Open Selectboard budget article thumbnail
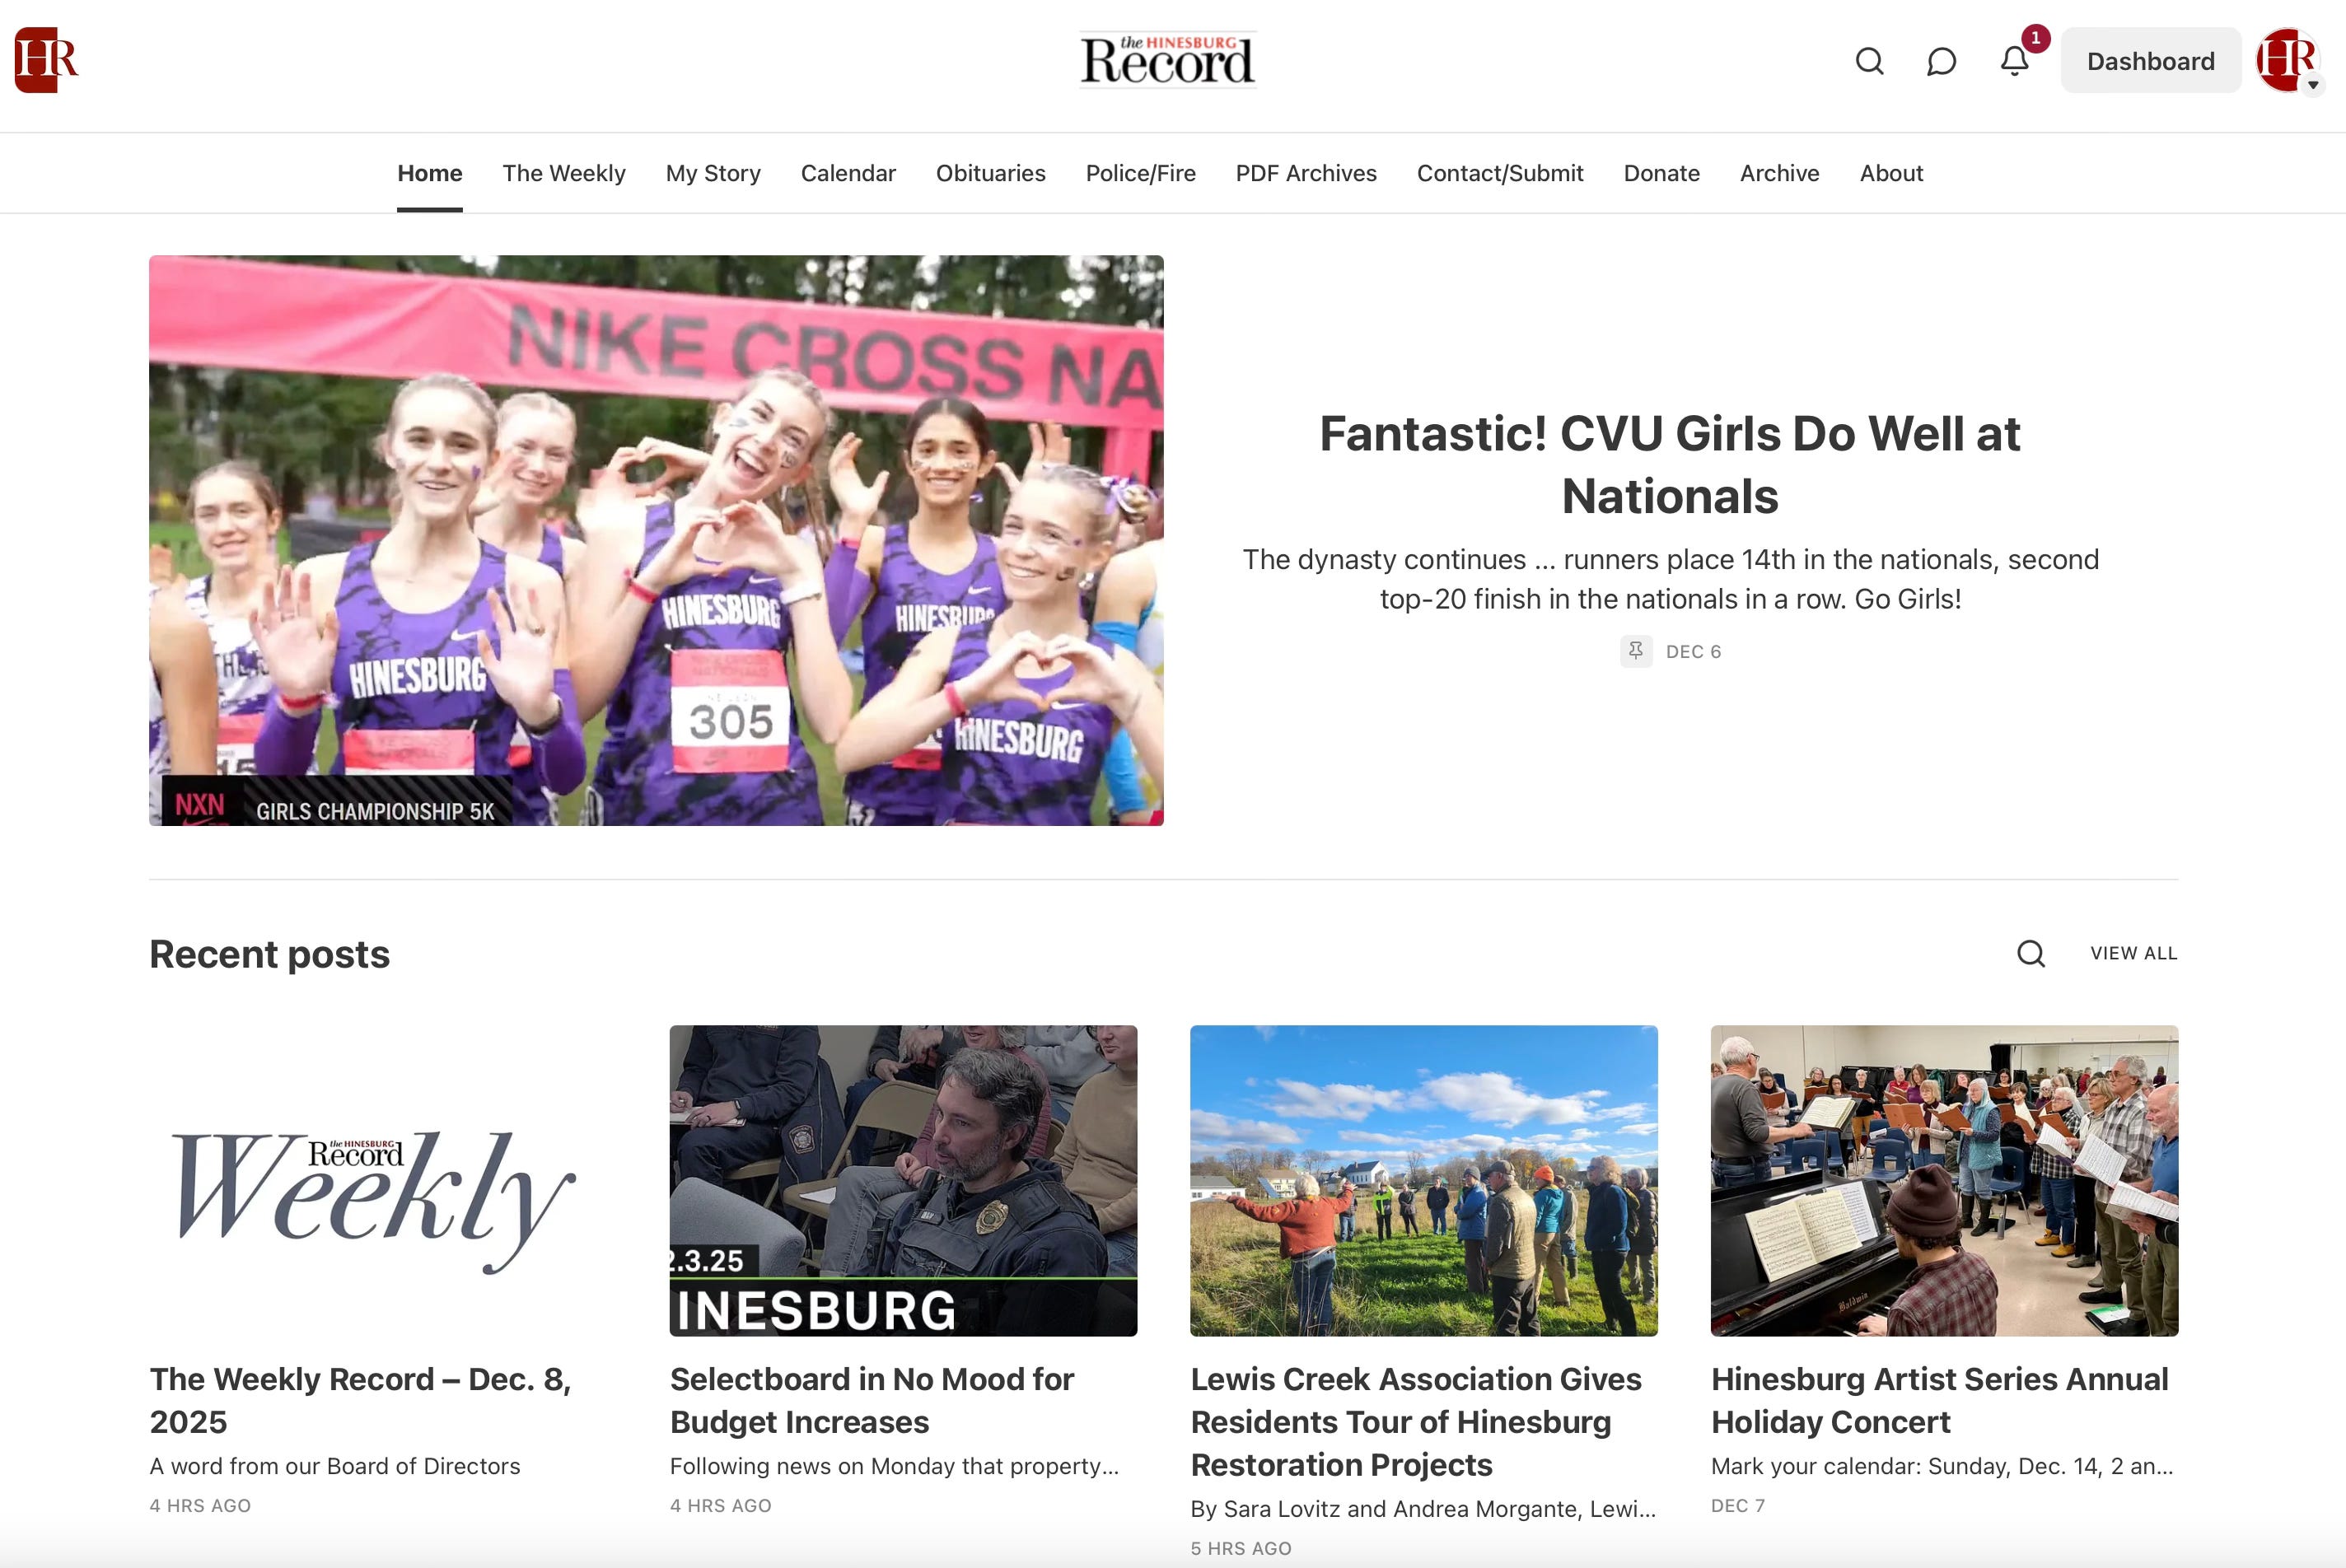 click(903, 1180)
